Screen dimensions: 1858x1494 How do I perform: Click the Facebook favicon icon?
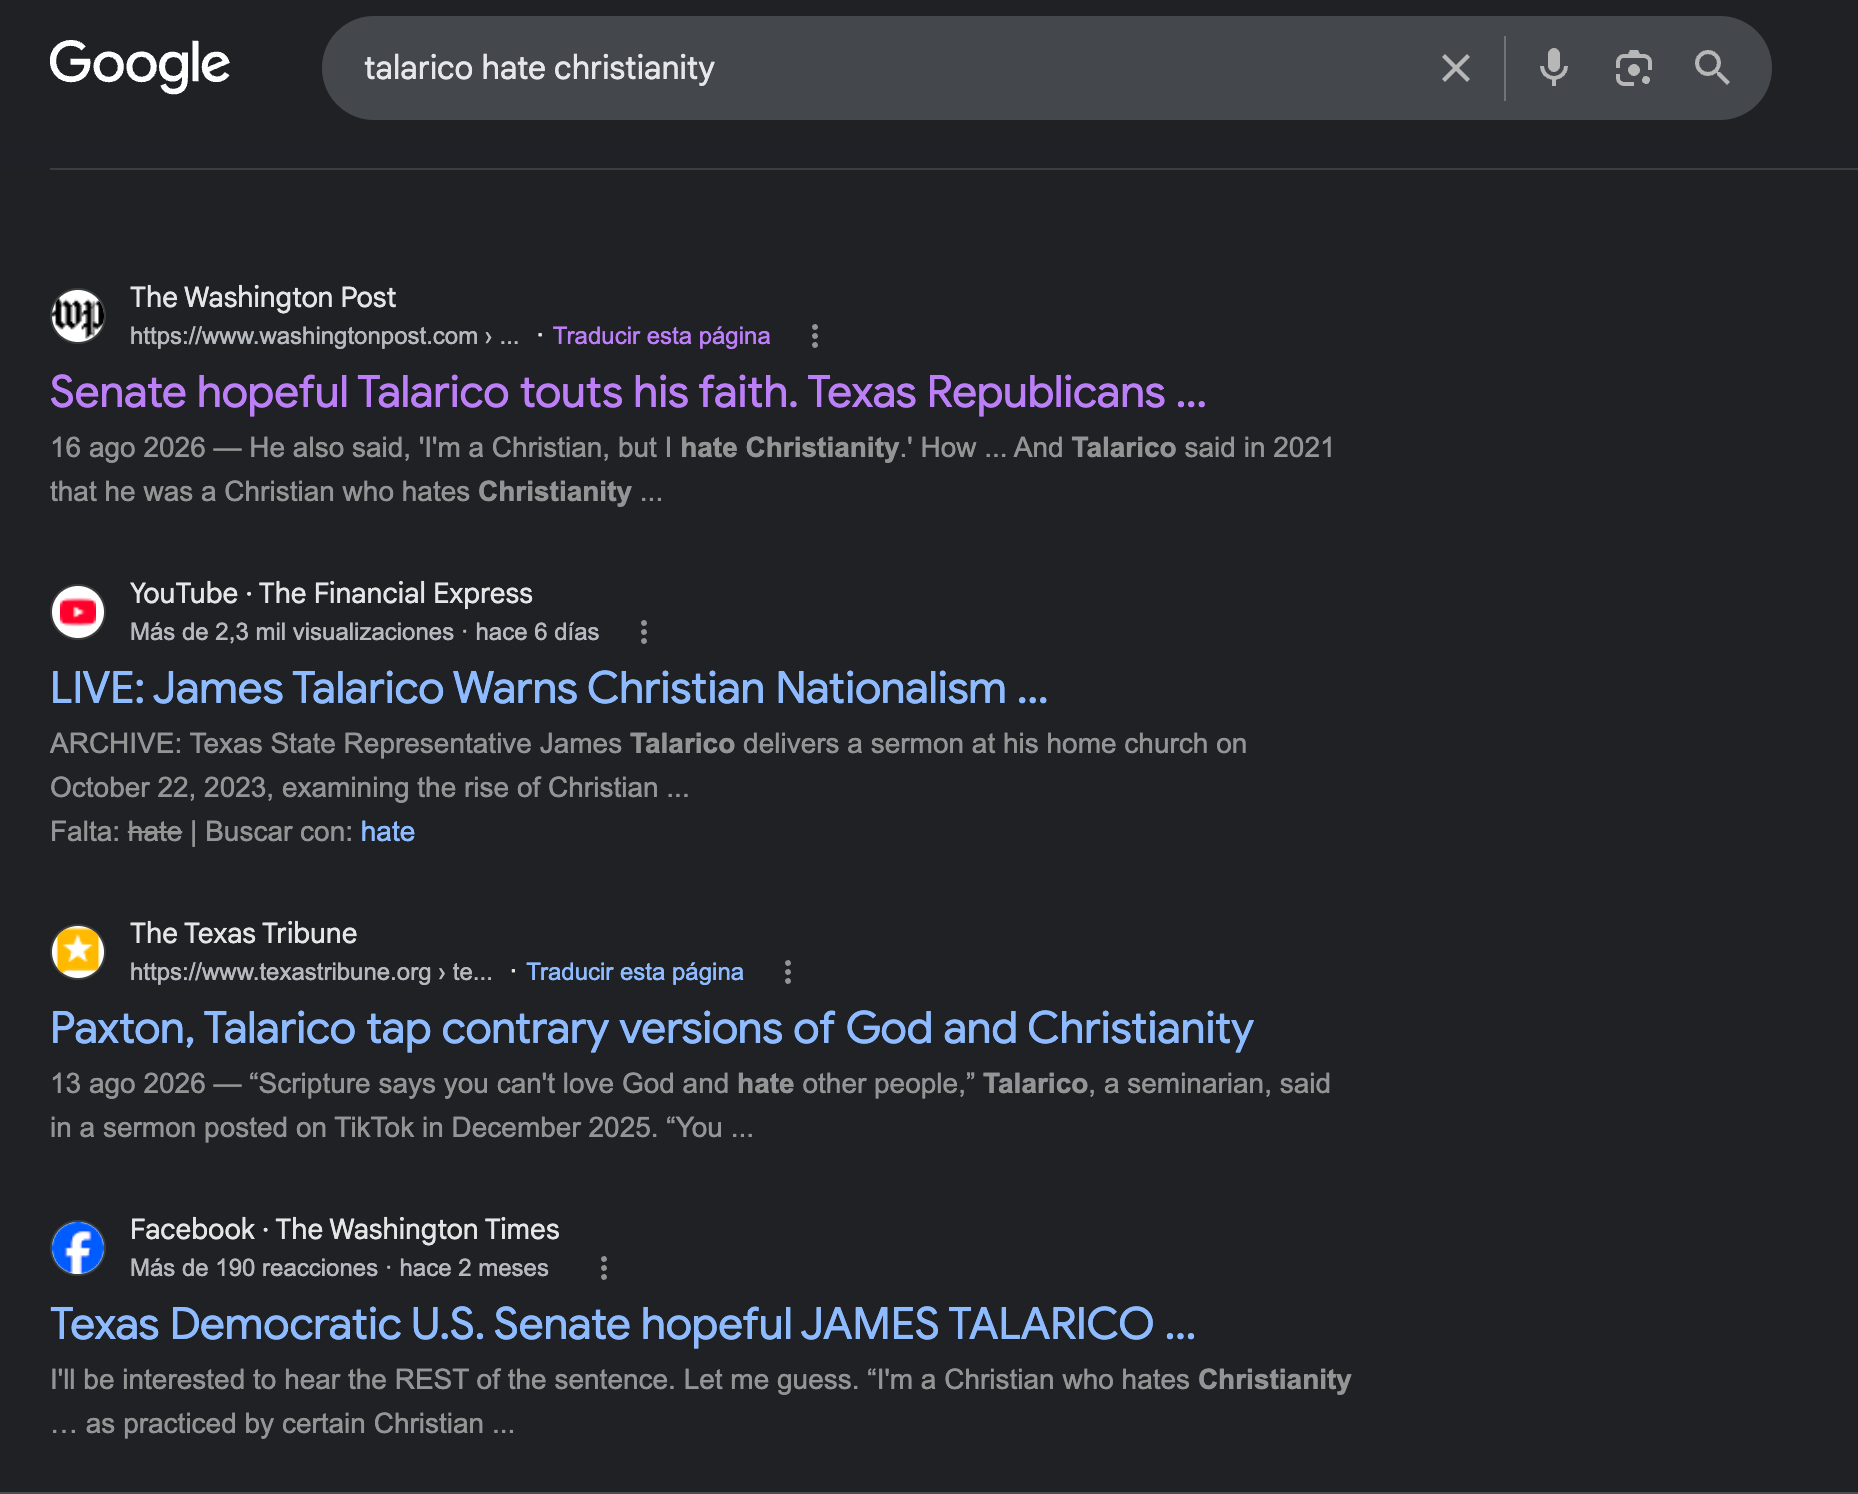click(78, 1248)
